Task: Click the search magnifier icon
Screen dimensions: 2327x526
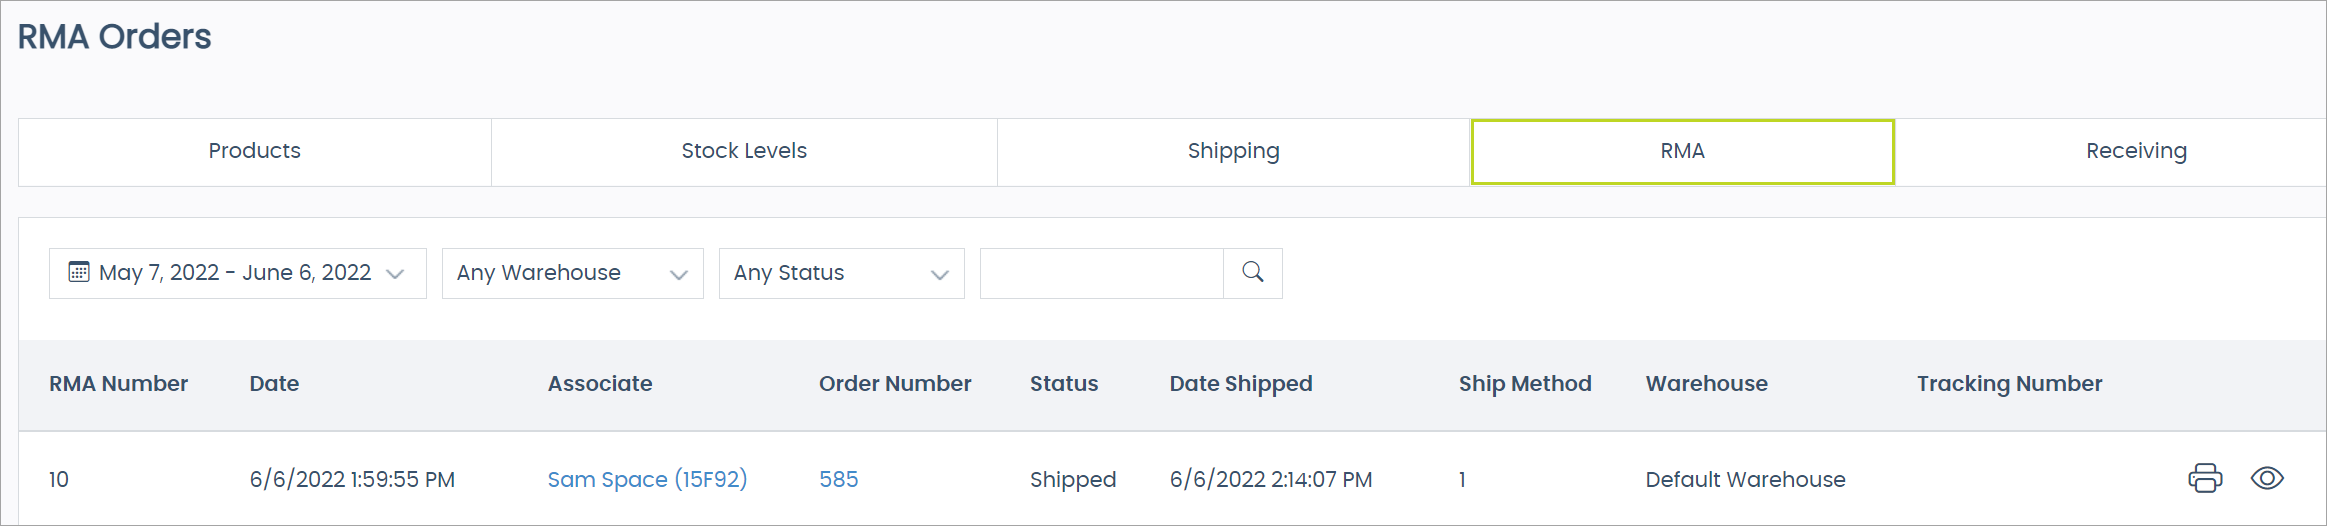Action: click(1252, 272)
